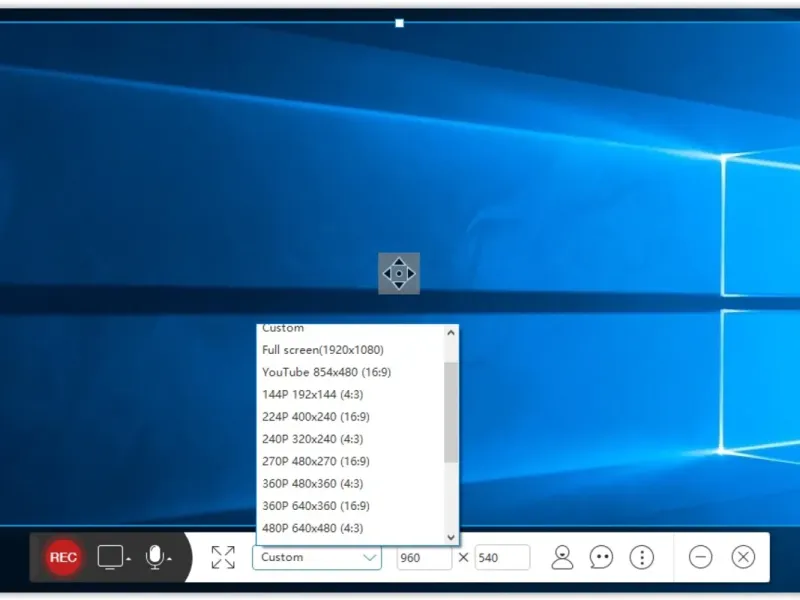Image resolution: width=800 pixels, height=600 pixels.
Task: Click the resolution list scrollbar thumb
Action: coord(451,412)
